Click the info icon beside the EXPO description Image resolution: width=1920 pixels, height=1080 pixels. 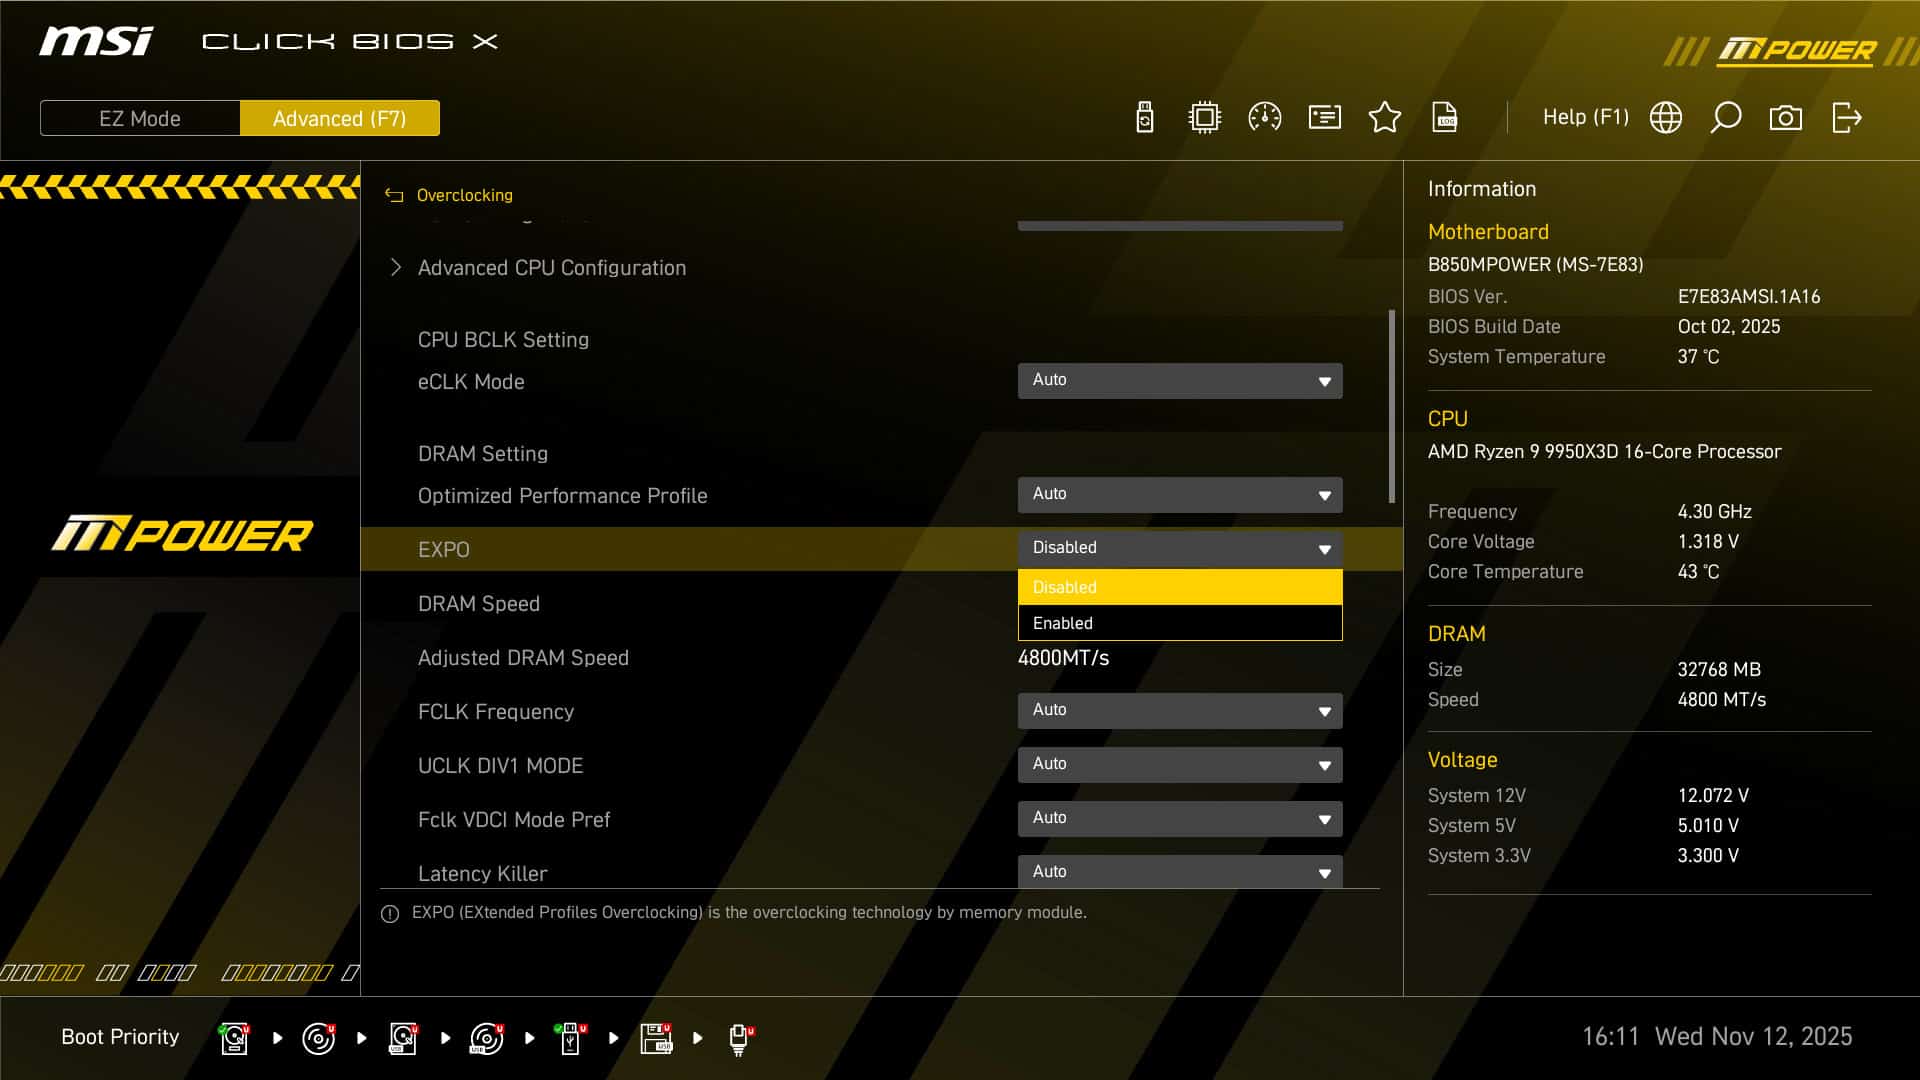[x=390, y=914]
